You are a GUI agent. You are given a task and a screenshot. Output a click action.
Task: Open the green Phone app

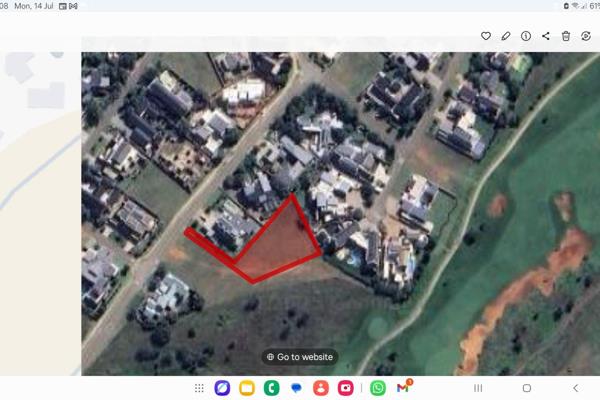(x=271, y=388)
